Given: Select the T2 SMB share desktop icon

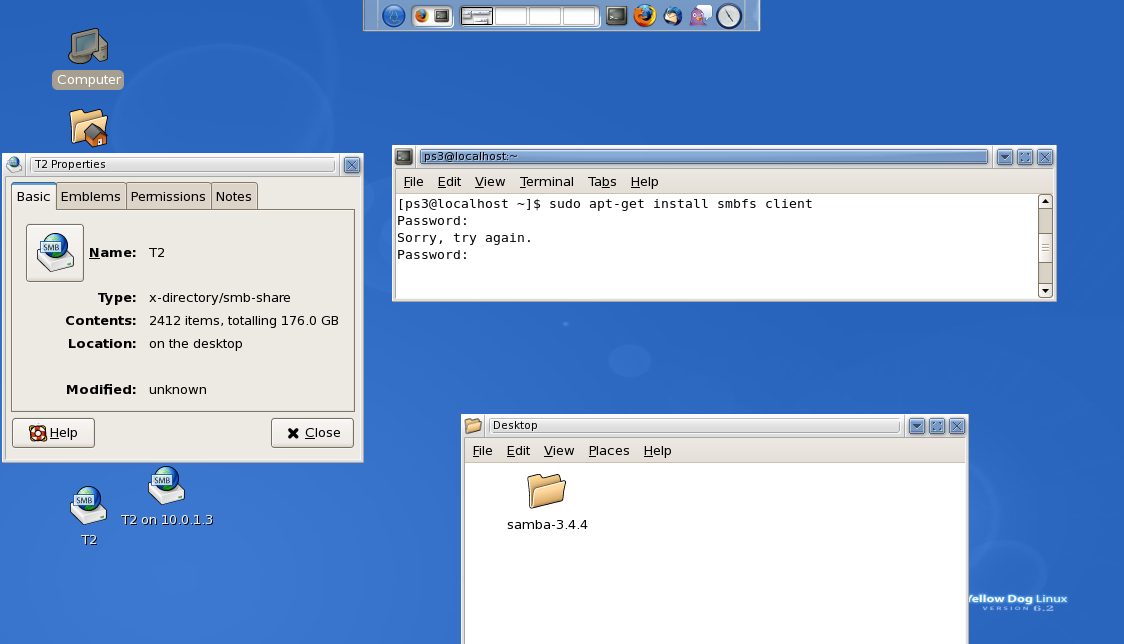Looking at the screenshot, I should click(88, 516).
